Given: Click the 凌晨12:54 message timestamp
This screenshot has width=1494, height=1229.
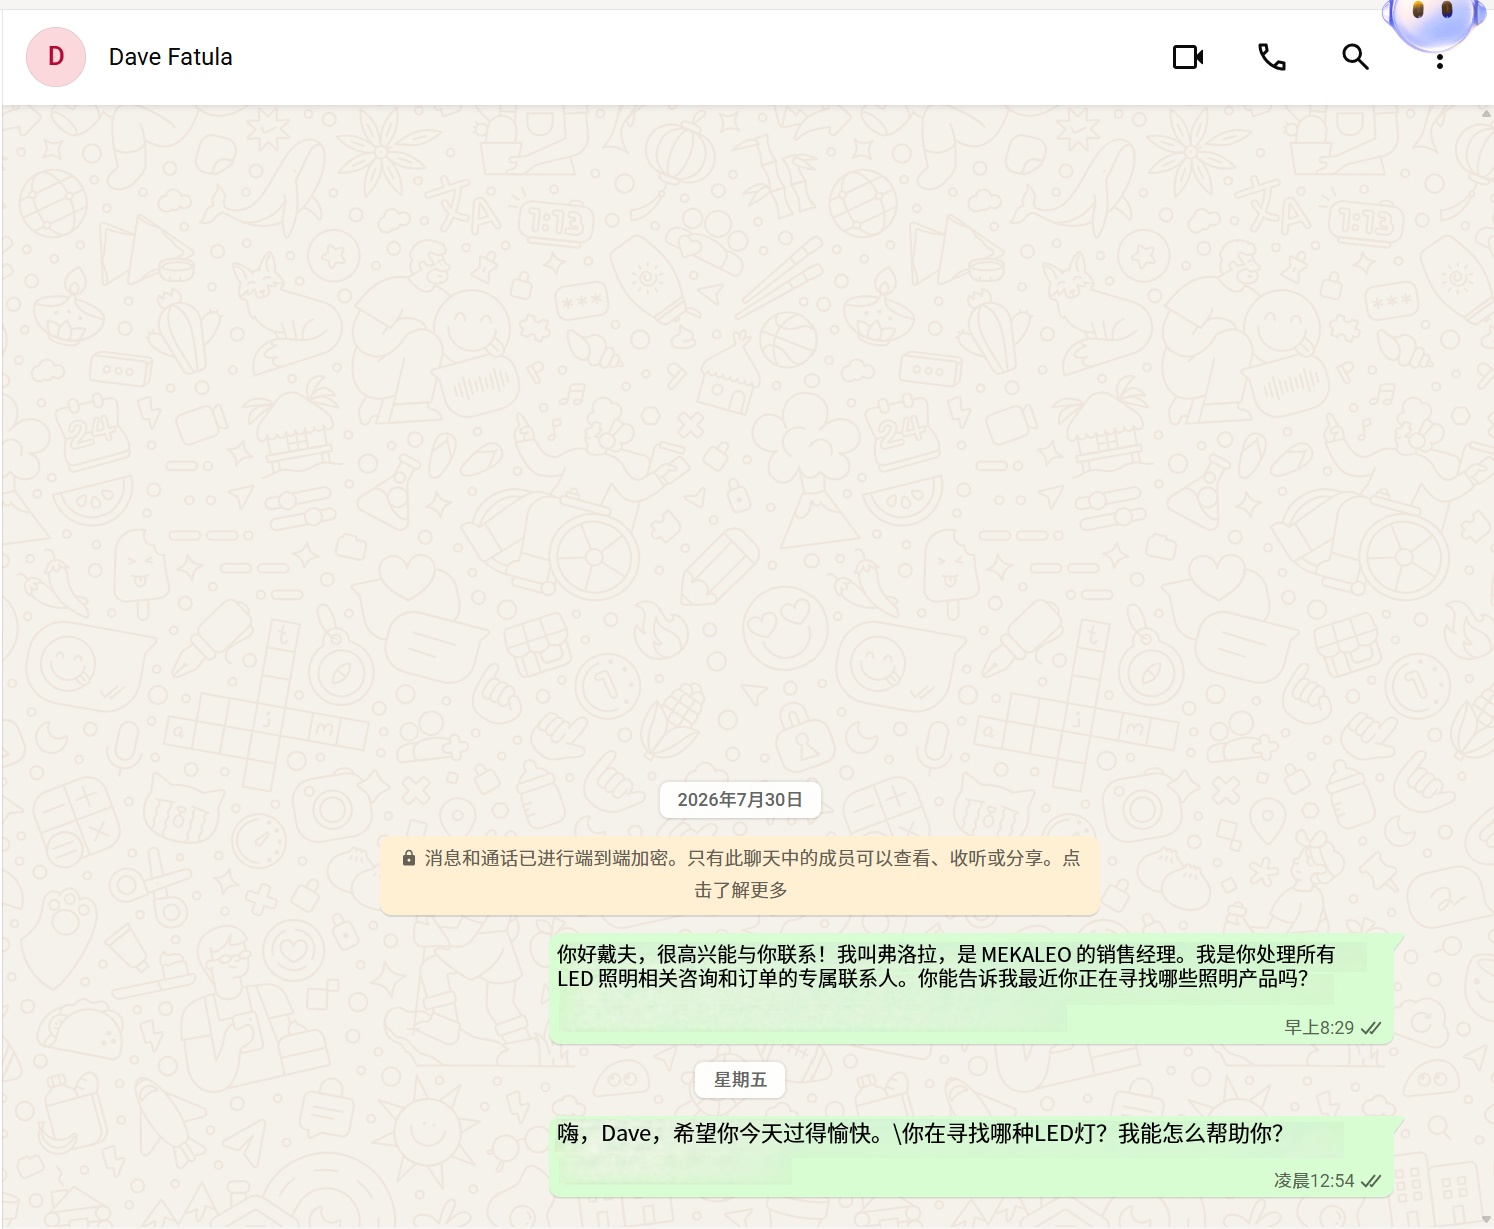Looking at the screenshot, I should coord(1314,1181).
